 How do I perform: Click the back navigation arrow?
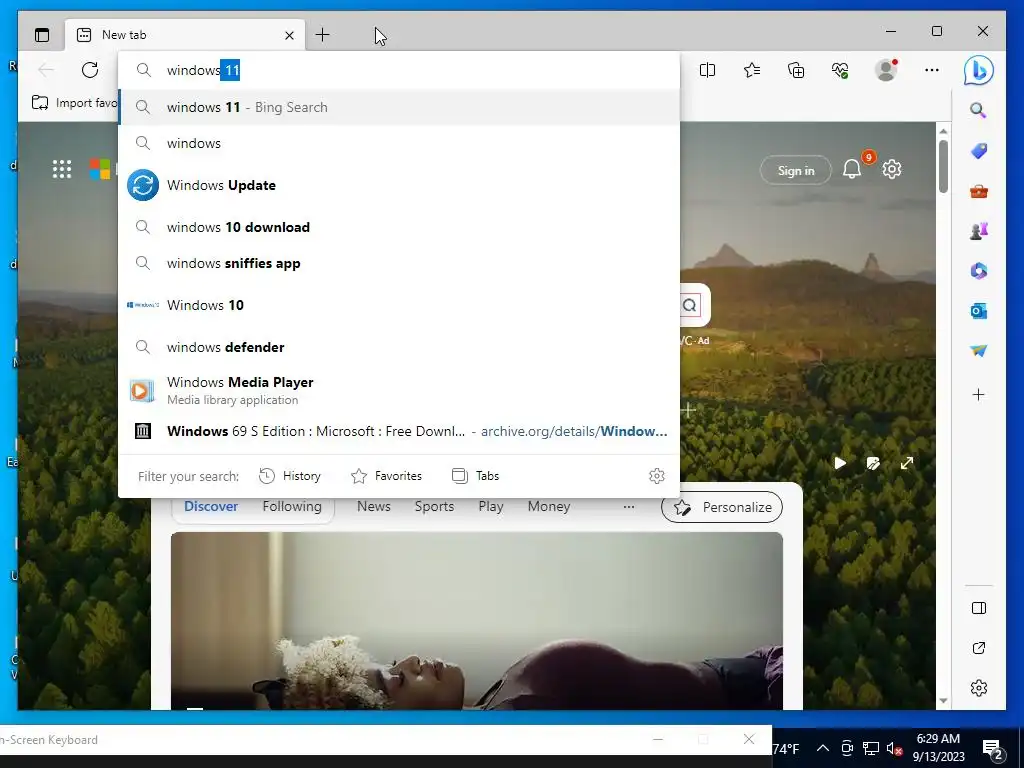pyautogui.click(x=46, y=70)
